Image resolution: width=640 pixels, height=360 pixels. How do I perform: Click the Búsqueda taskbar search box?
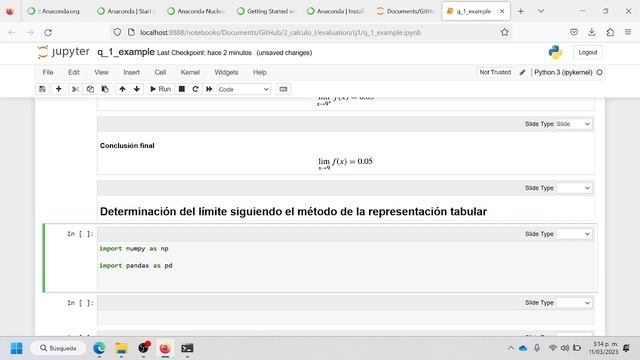coord(58,348)
